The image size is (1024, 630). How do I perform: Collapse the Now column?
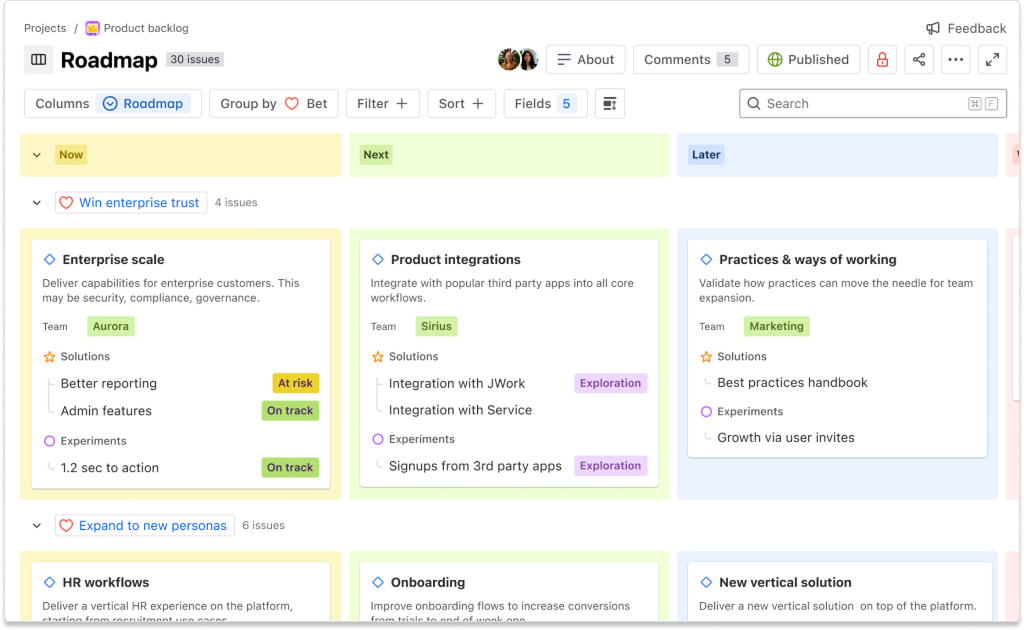coord(37,154)
